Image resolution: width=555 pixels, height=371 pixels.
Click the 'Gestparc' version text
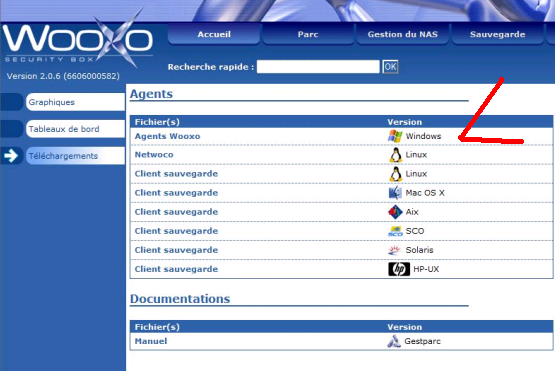click(423, 341)
